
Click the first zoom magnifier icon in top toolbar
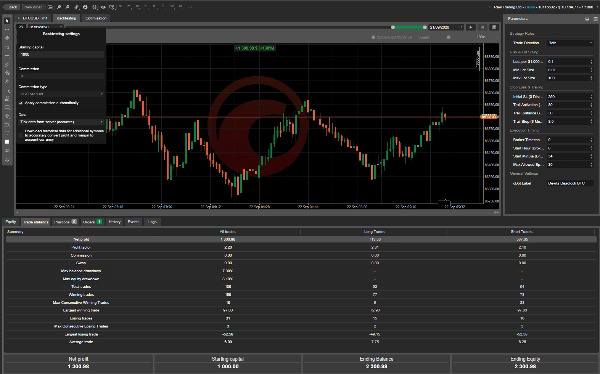pos(59,7)
